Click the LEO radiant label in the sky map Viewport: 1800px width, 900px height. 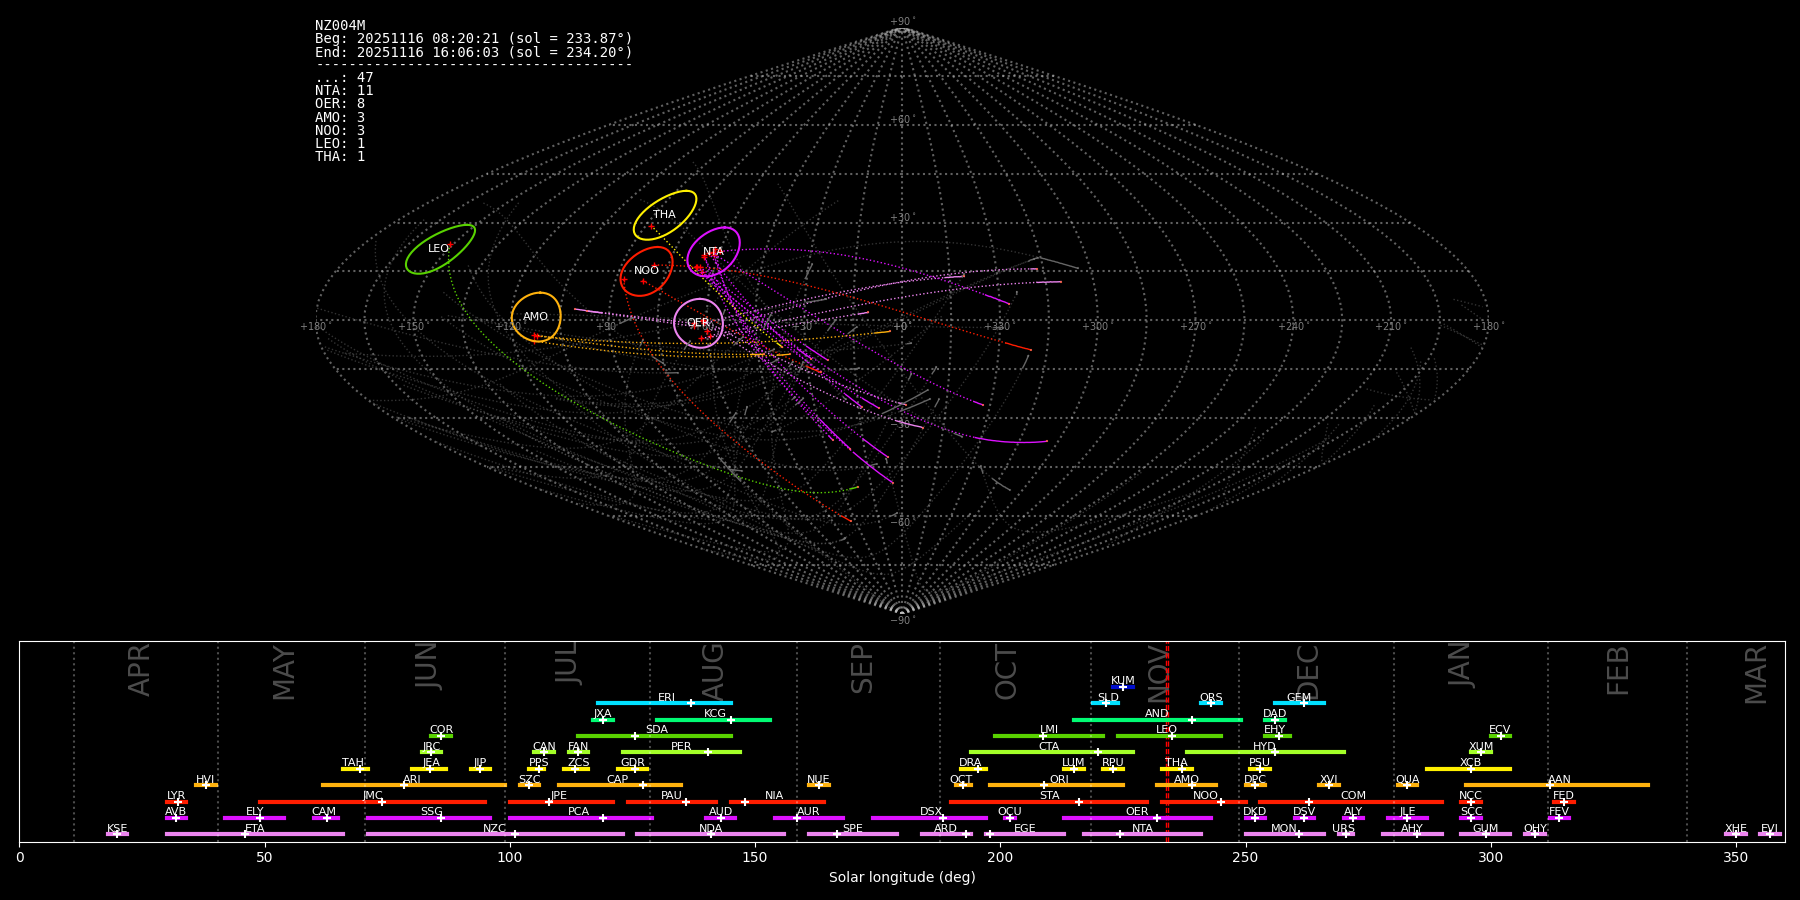(439, 249)
